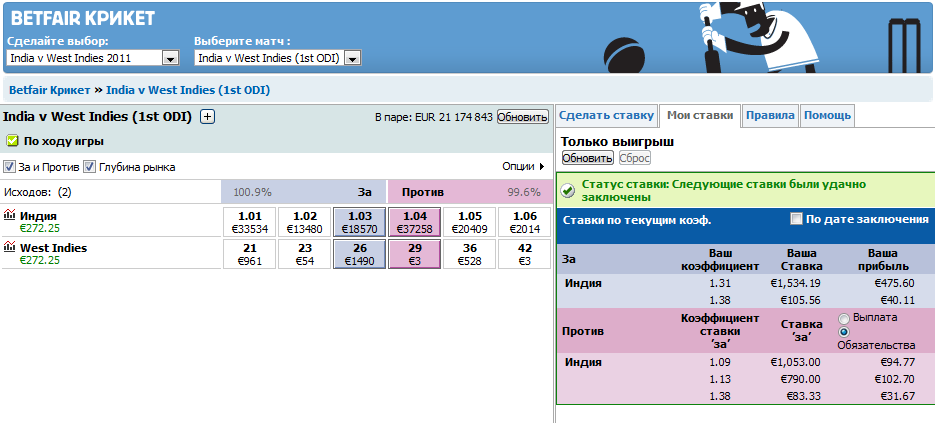Image resolution: width=935 pixels, height=423 pixels.
Task: Click the chart icon next to West Indies
Action: pos(10,248)
